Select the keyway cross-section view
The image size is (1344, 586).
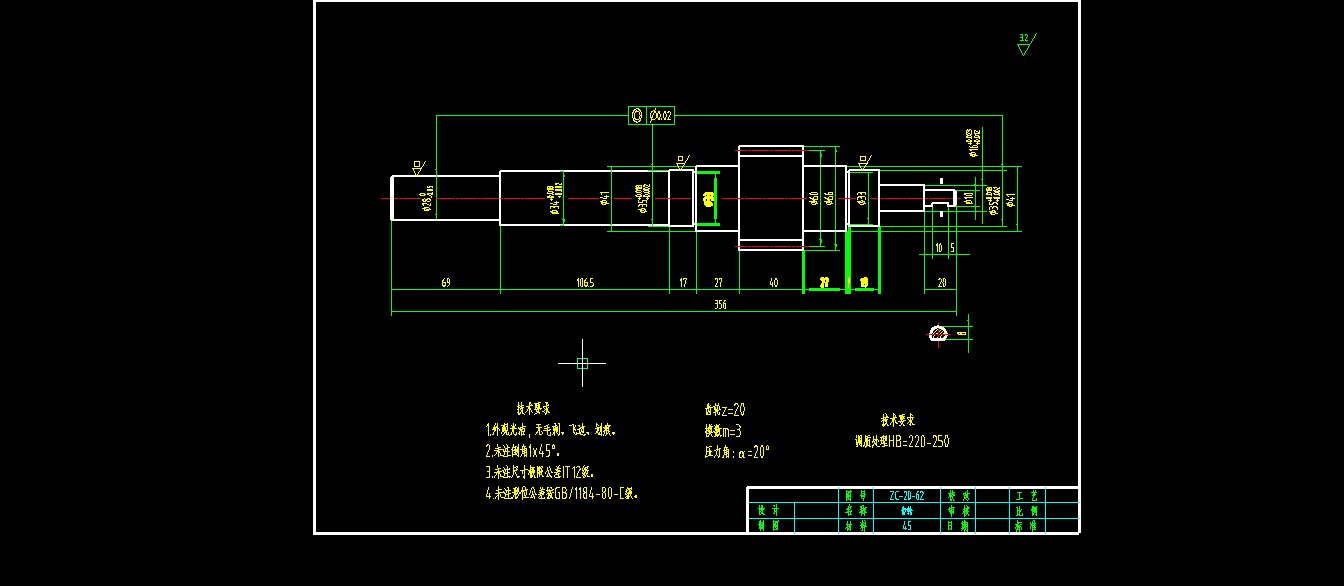pyautogui.click(x=940, y=333)
